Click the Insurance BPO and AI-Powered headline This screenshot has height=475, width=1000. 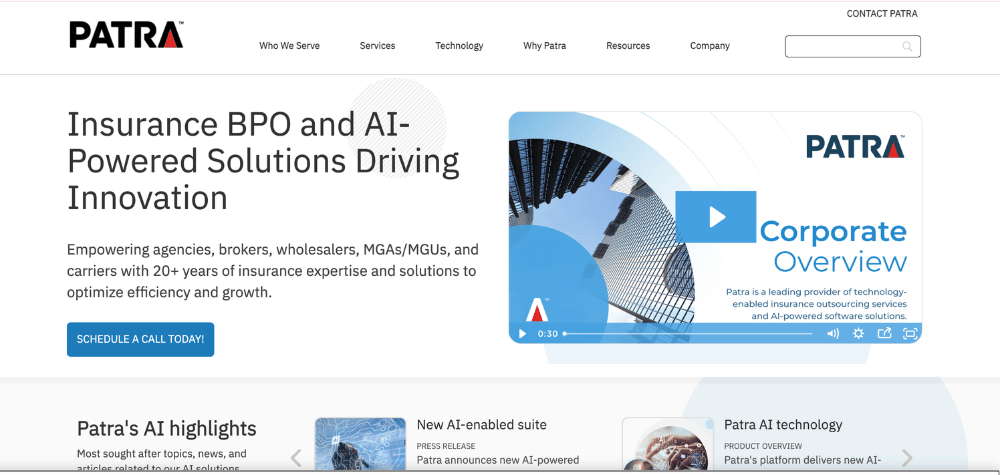coord(263,161)
